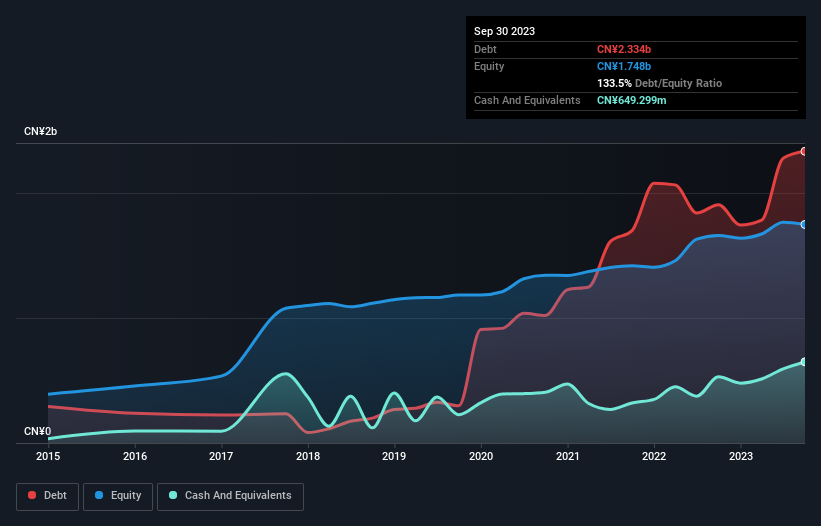This screenshot has height=526, width=821.
Task: Click the 2023 label on the x-axis
Action: tap(741, 457)
